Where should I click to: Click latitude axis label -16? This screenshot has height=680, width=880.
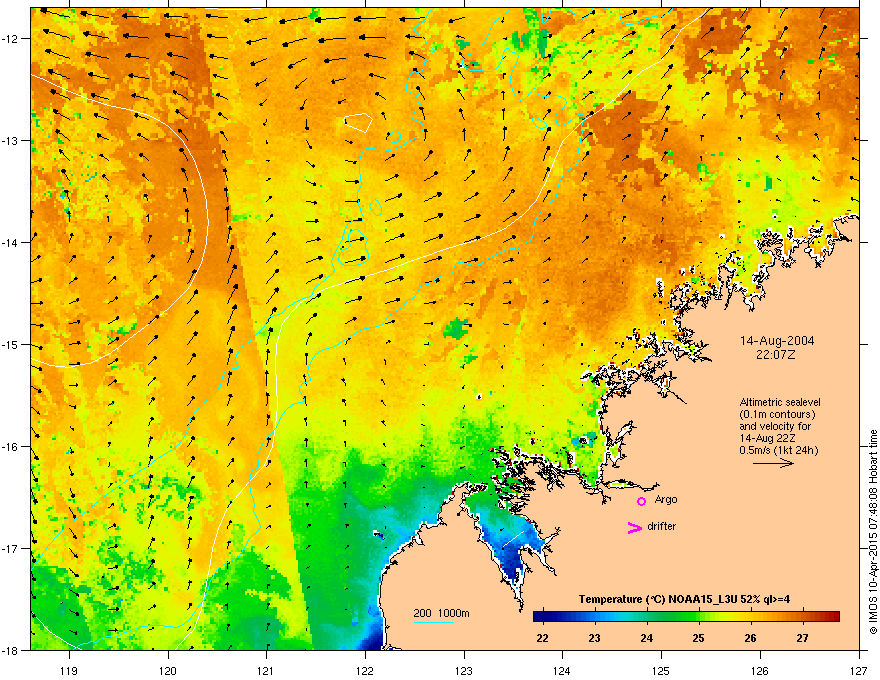11,447
